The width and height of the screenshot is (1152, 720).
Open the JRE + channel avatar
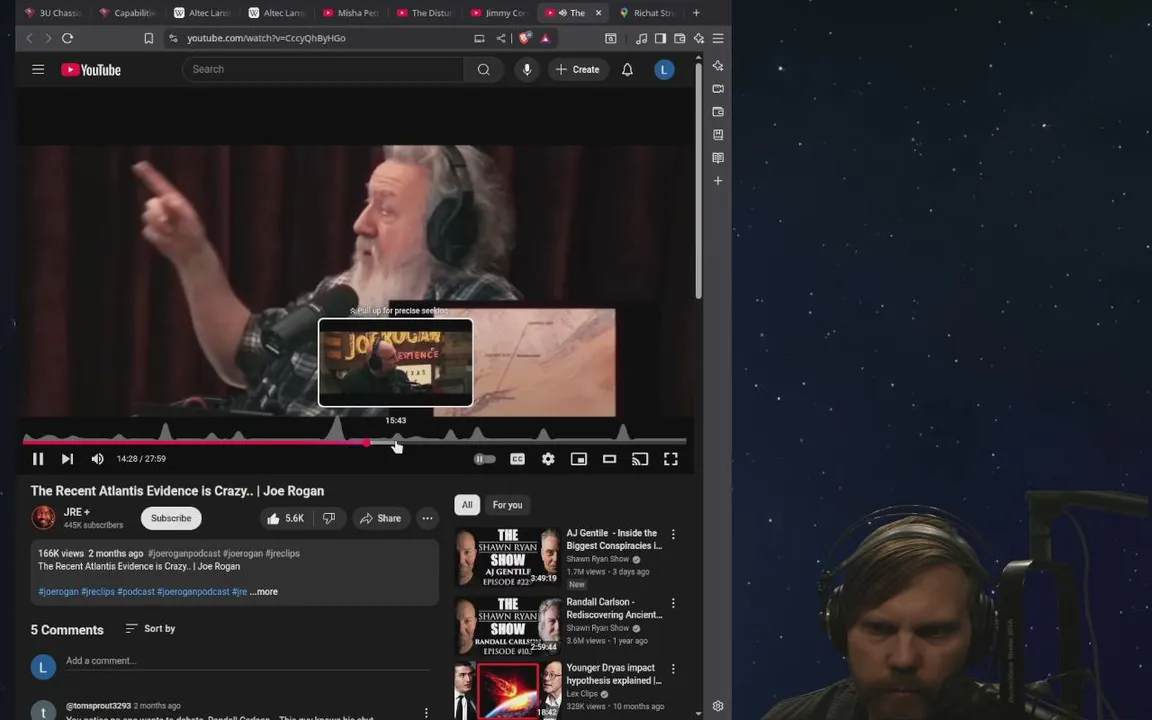click(43, 518)
